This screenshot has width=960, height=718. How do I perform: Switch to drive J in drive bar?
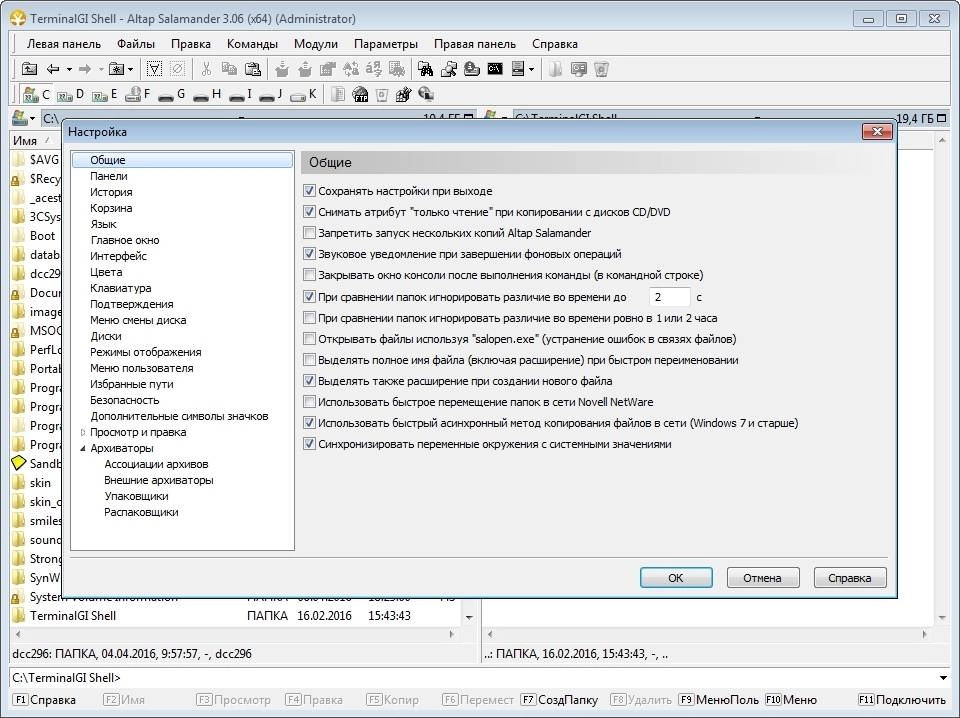[271, 94]
